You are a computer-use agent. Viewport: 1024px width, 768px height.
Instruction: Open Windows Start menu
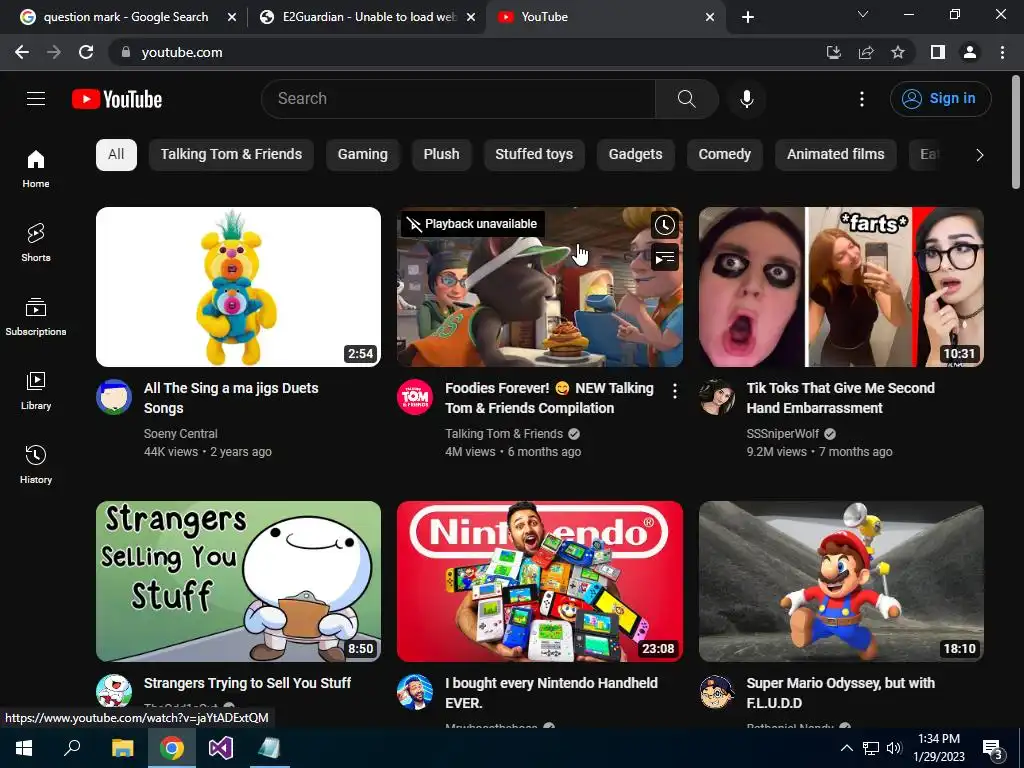point(24,748)
